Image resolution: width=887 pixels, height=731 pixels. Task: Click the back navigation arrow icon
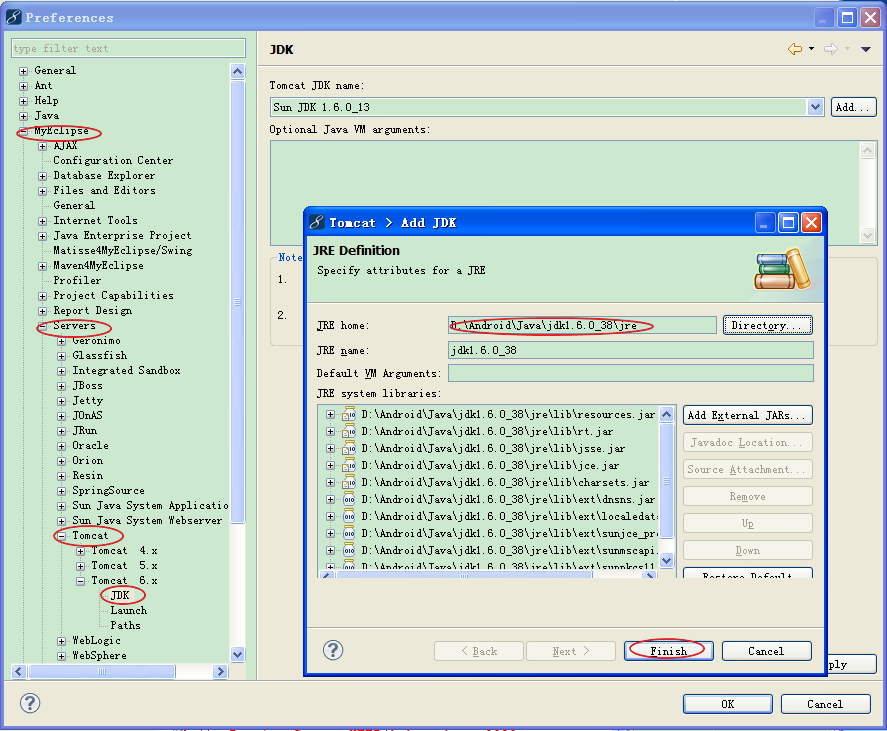click(795, 49)
